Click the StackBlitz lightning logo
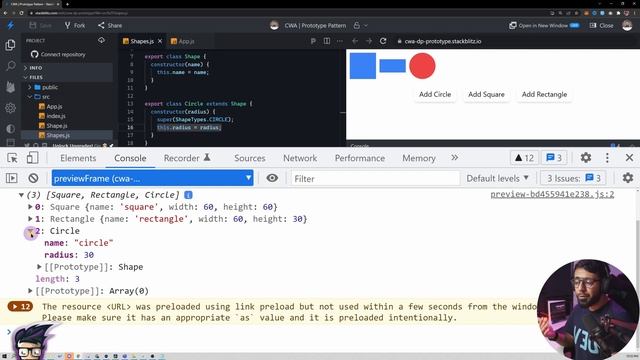 11,25
